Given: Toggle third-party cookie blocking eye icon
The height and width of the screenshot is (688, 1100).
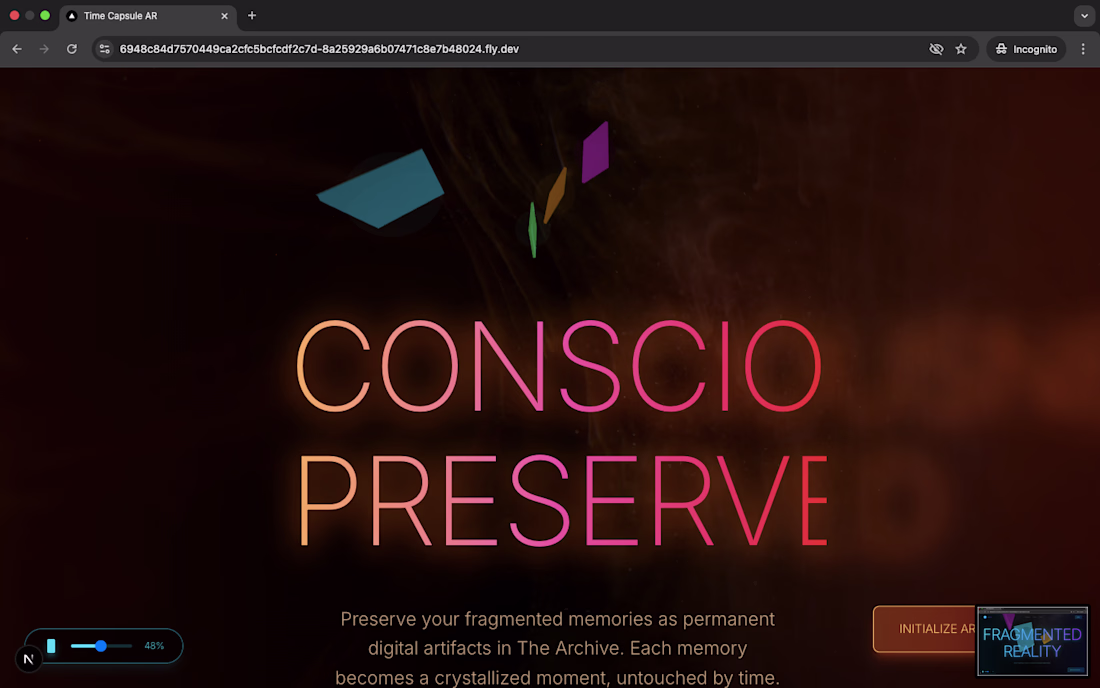Looking at the screenshot, I should [936, 49].
